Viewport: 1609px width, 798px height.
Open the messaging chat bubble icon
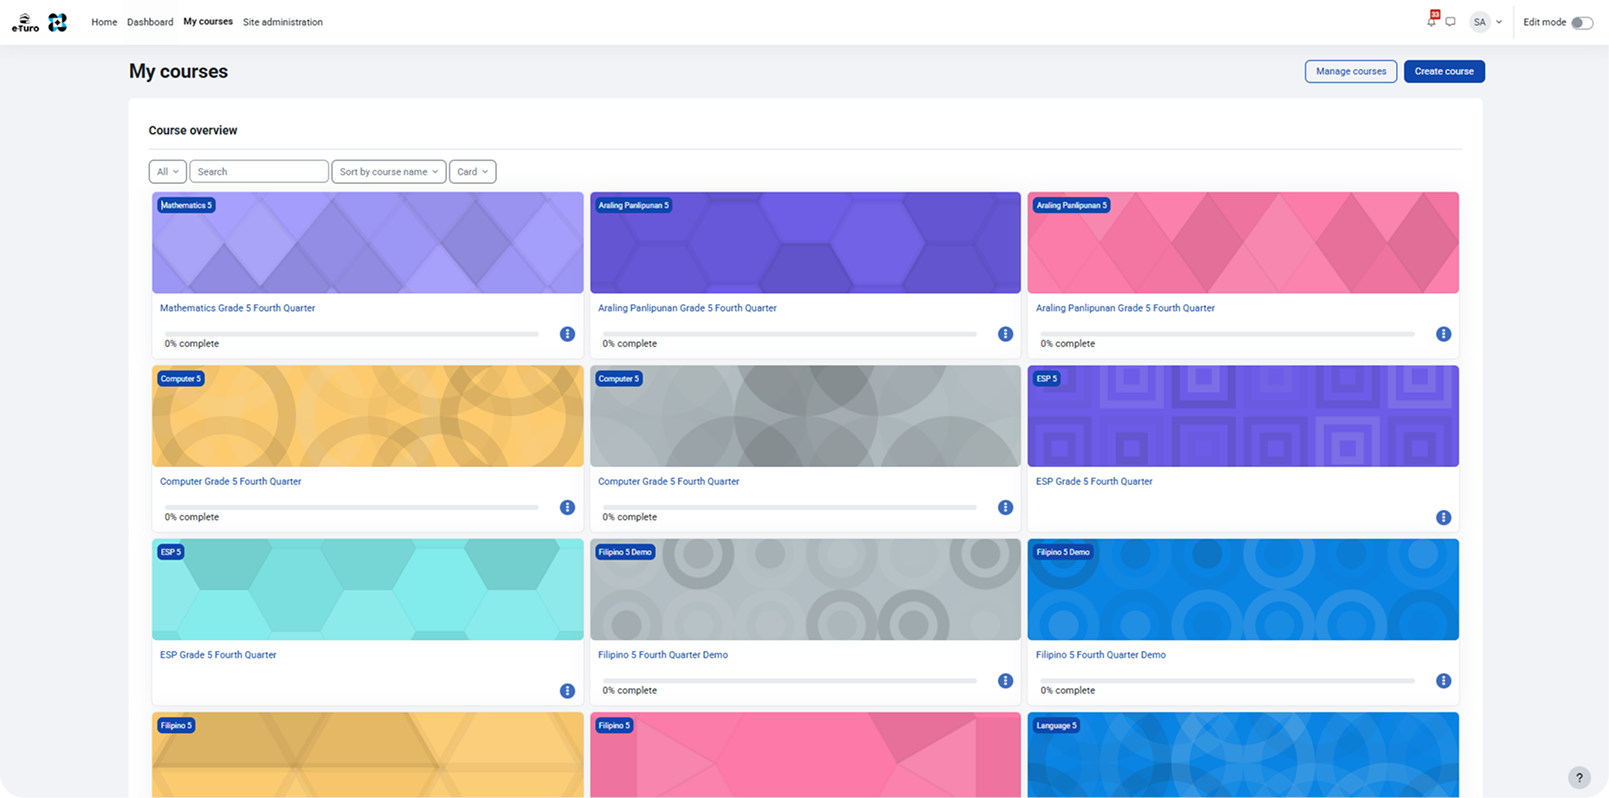click(1450, 22)
